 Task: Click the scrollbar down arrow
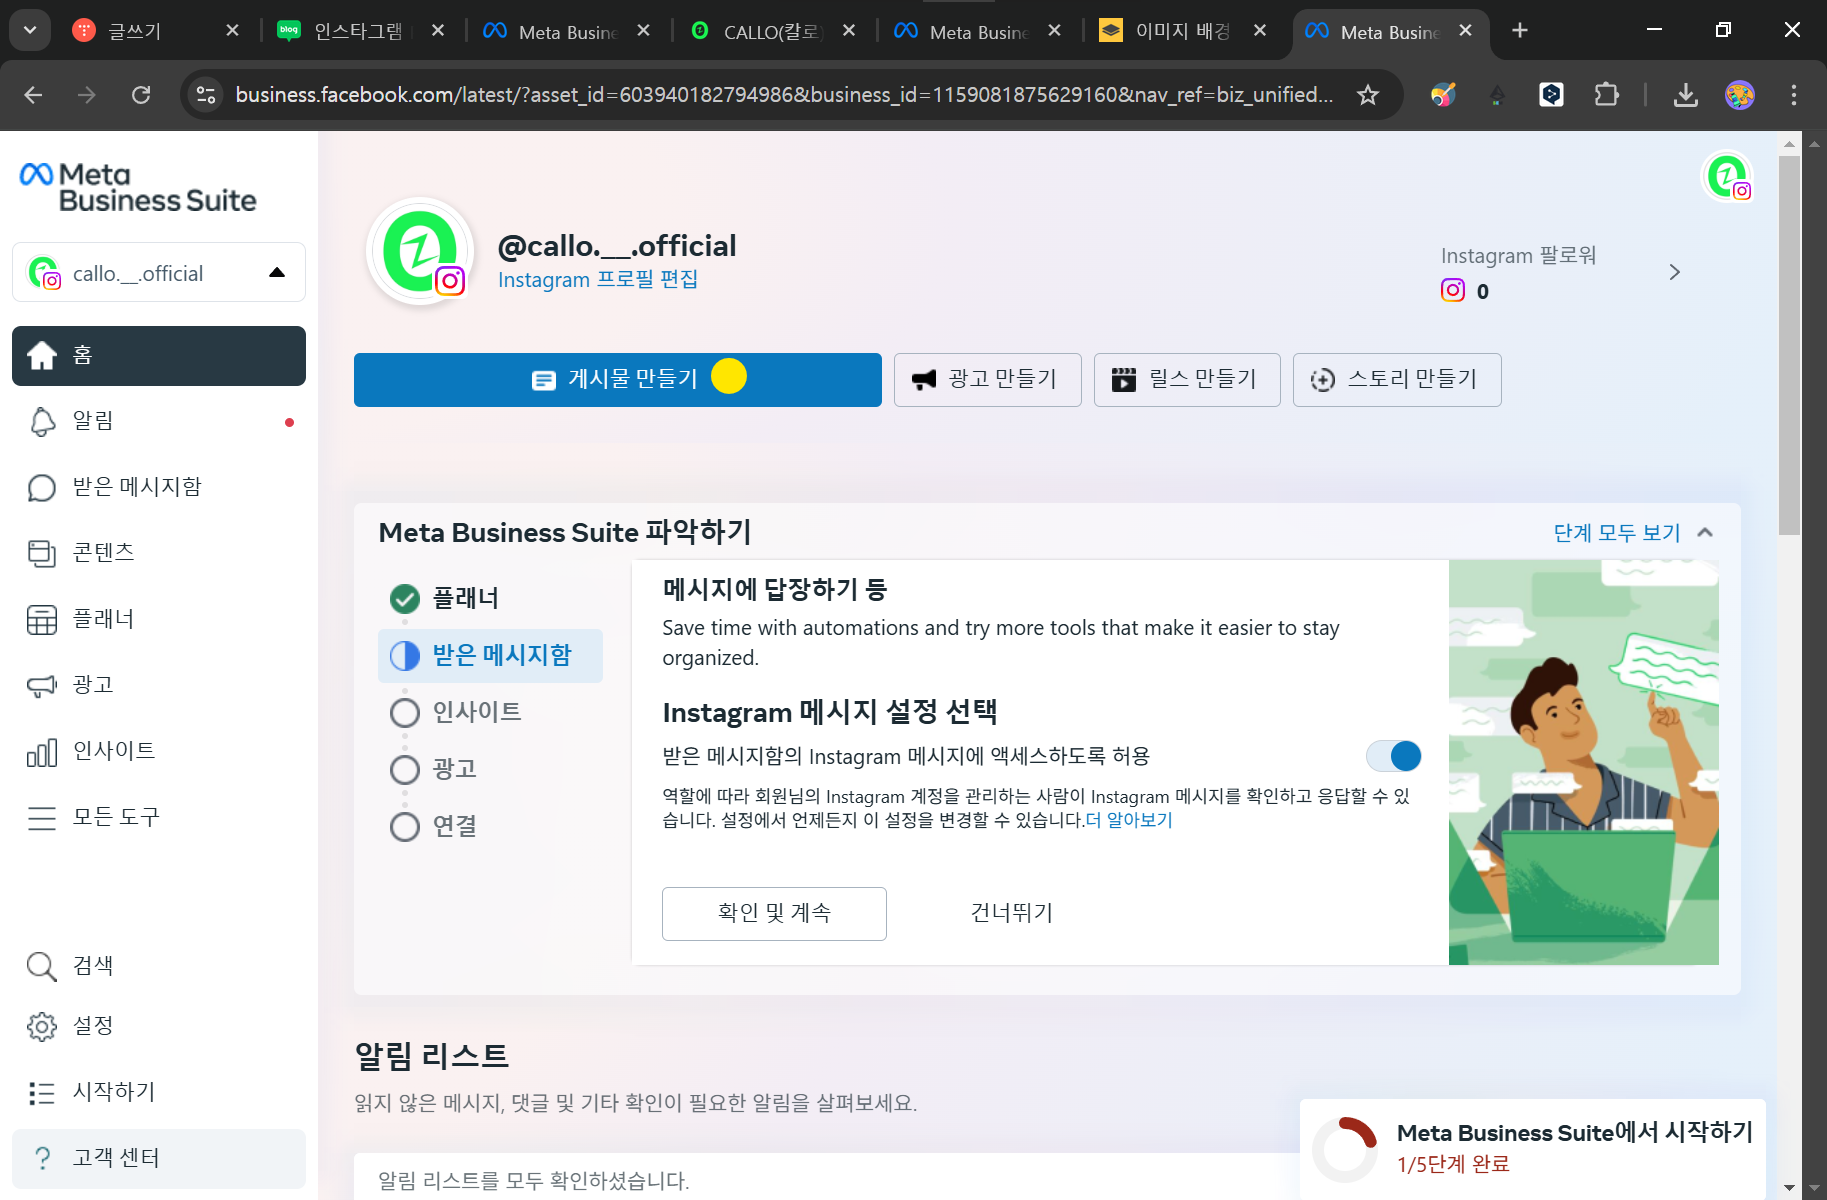click(1789, 1188)
